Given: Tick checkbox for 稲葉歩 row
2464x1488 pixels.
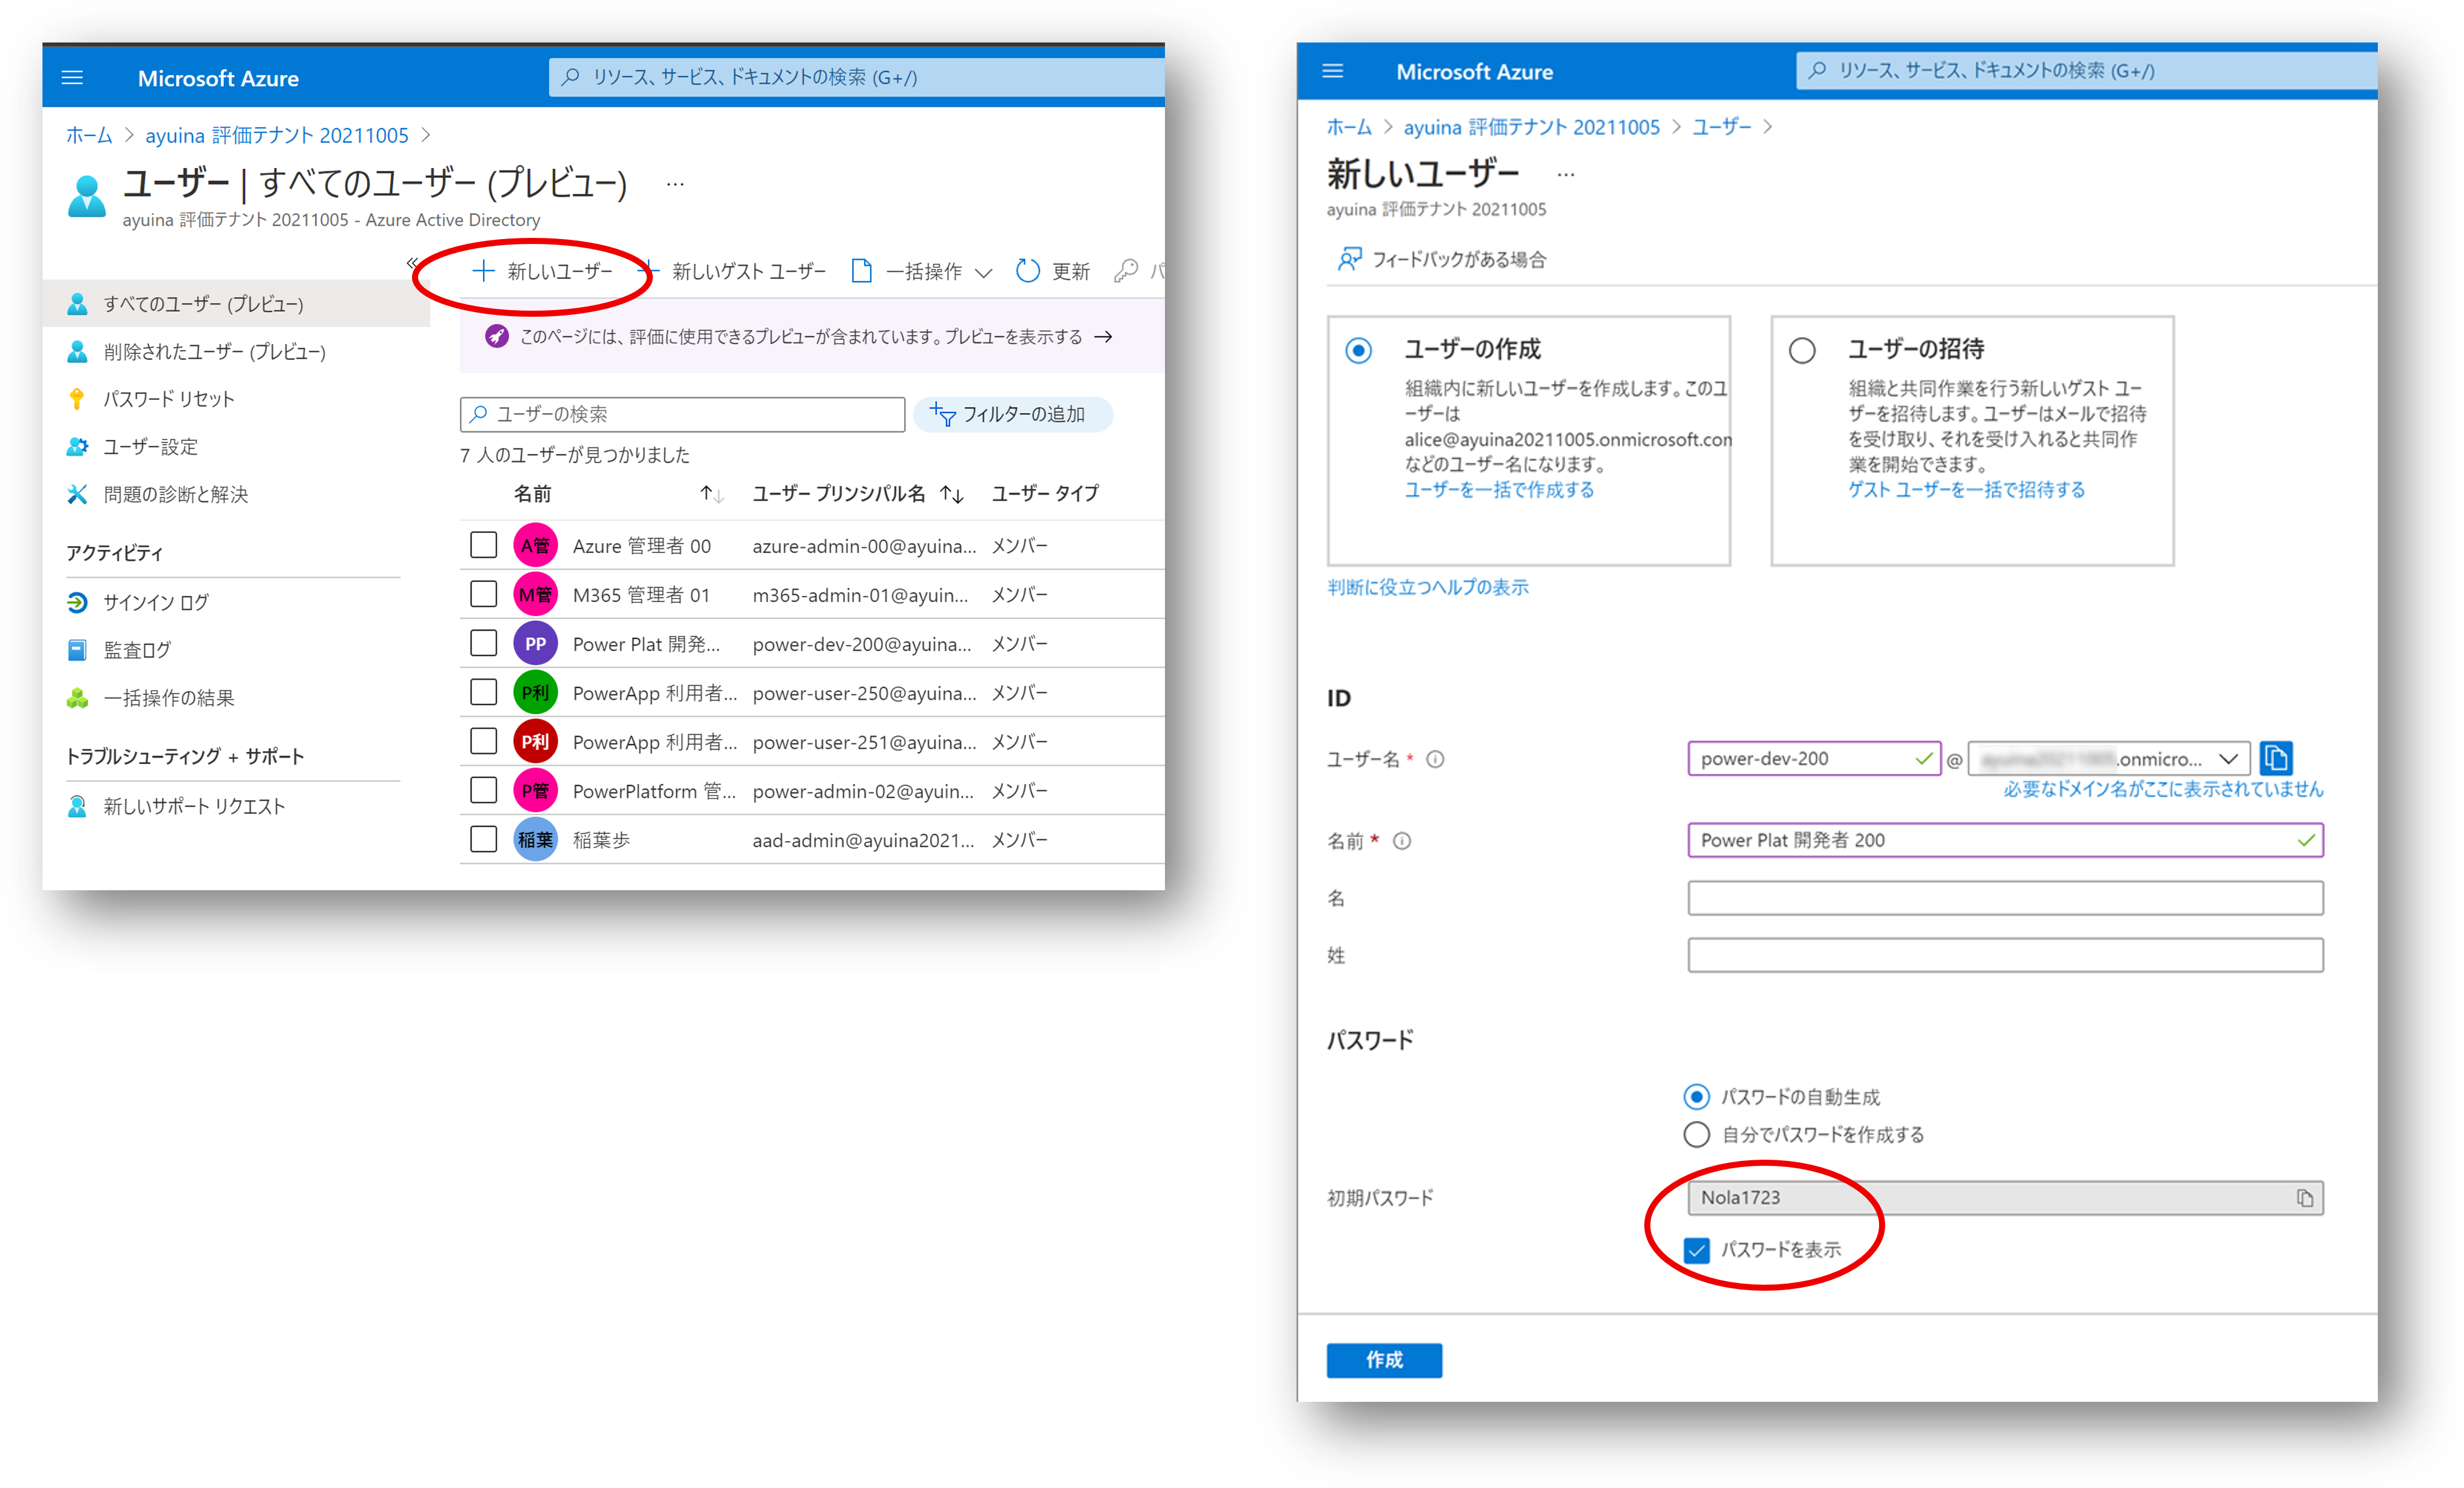Looking at the screenshot, I should pos(483,839).
